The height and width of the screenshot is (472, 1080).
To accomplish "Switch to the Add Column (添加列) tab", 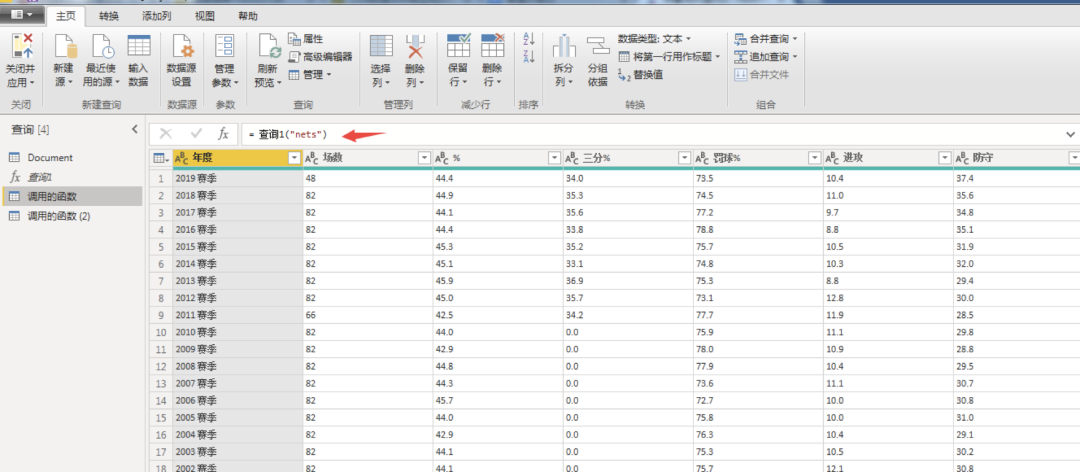I will 156,16.
